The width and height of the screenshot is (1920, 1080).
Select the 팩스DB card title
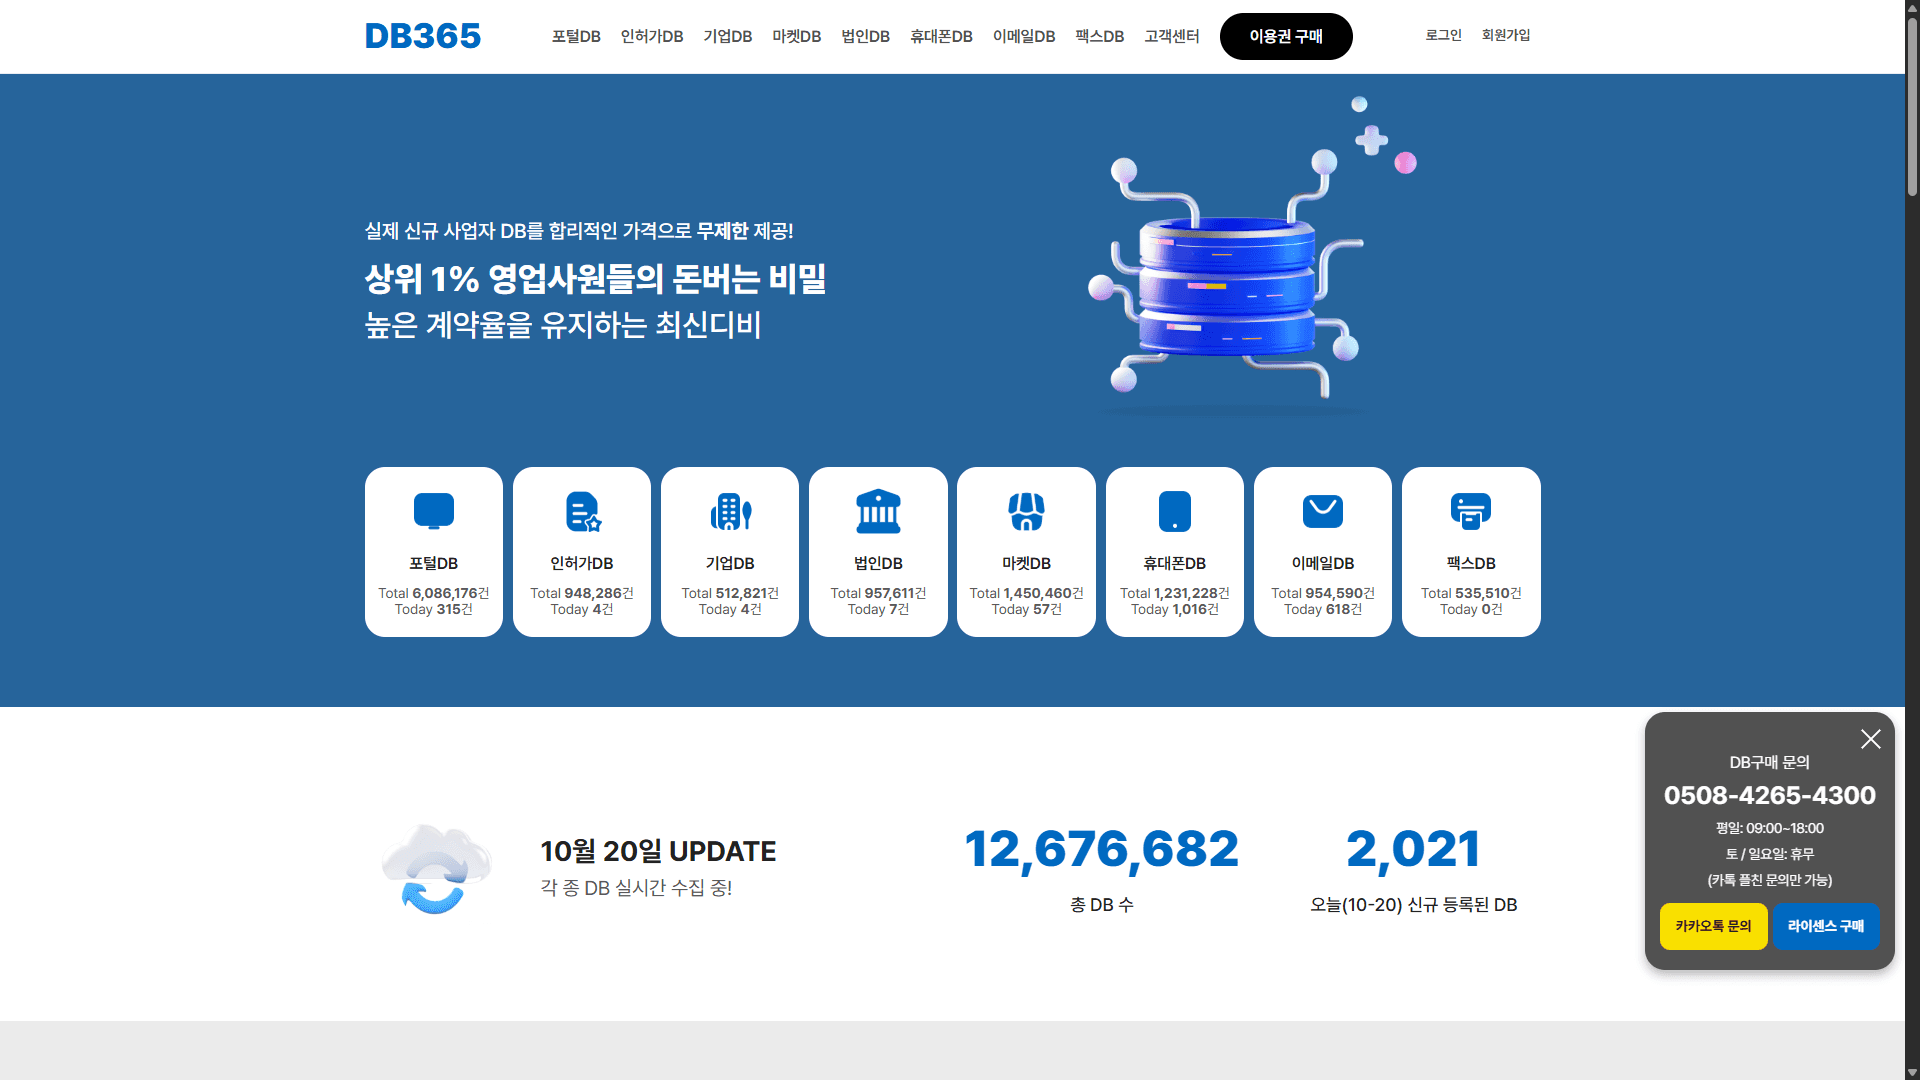tap(1471, 563)
